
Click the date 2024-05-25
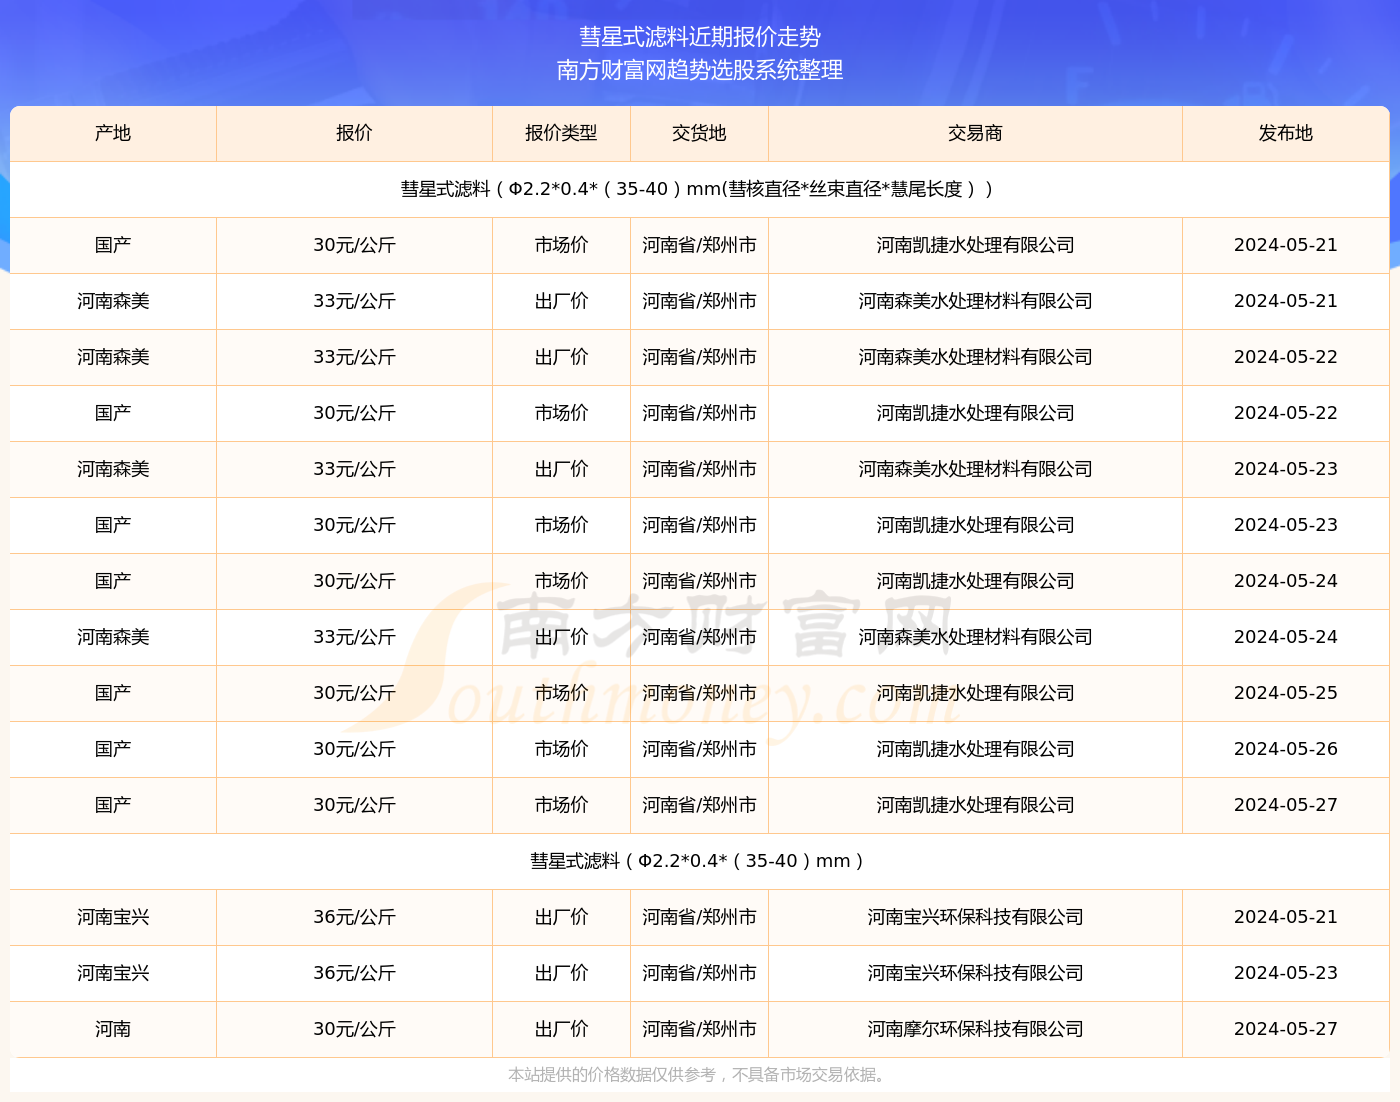[1285, 693]
